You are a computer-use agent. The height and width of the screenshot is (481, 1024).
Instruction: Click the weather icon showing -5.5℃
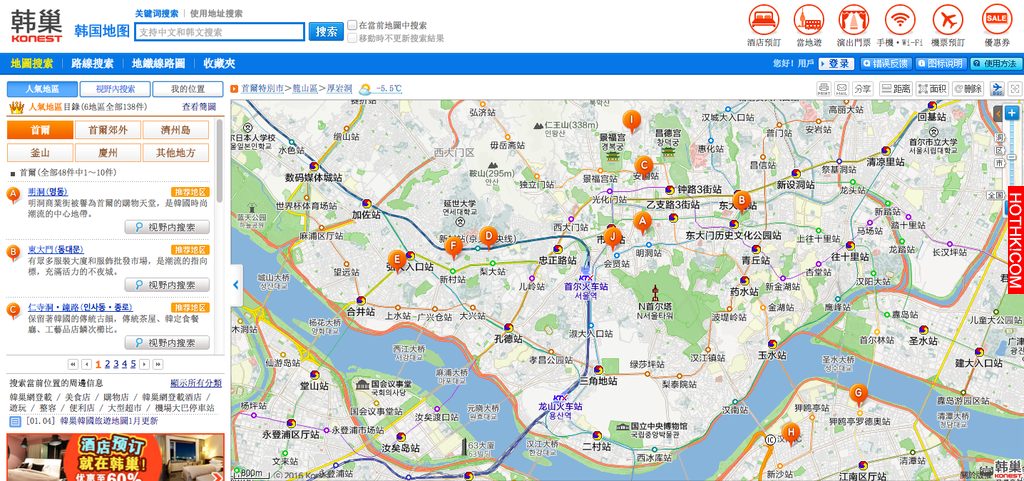tap(364, 89)
